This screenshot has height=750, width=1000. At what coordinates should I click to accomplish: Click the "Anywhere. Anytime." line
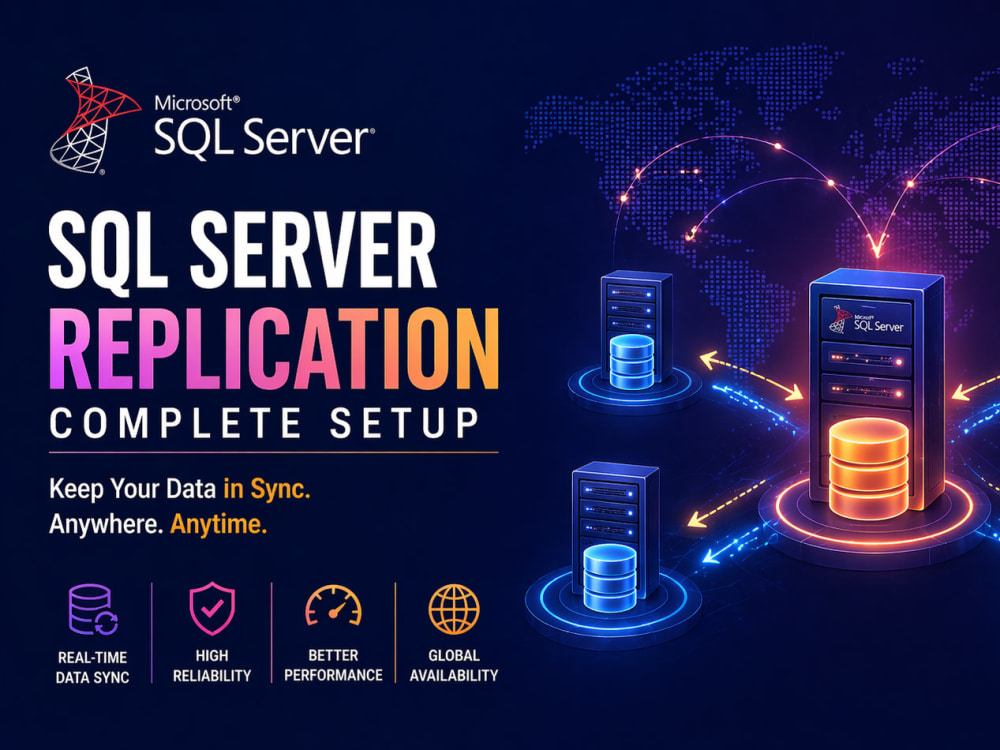pyautogui.click(x=158, y=524)
